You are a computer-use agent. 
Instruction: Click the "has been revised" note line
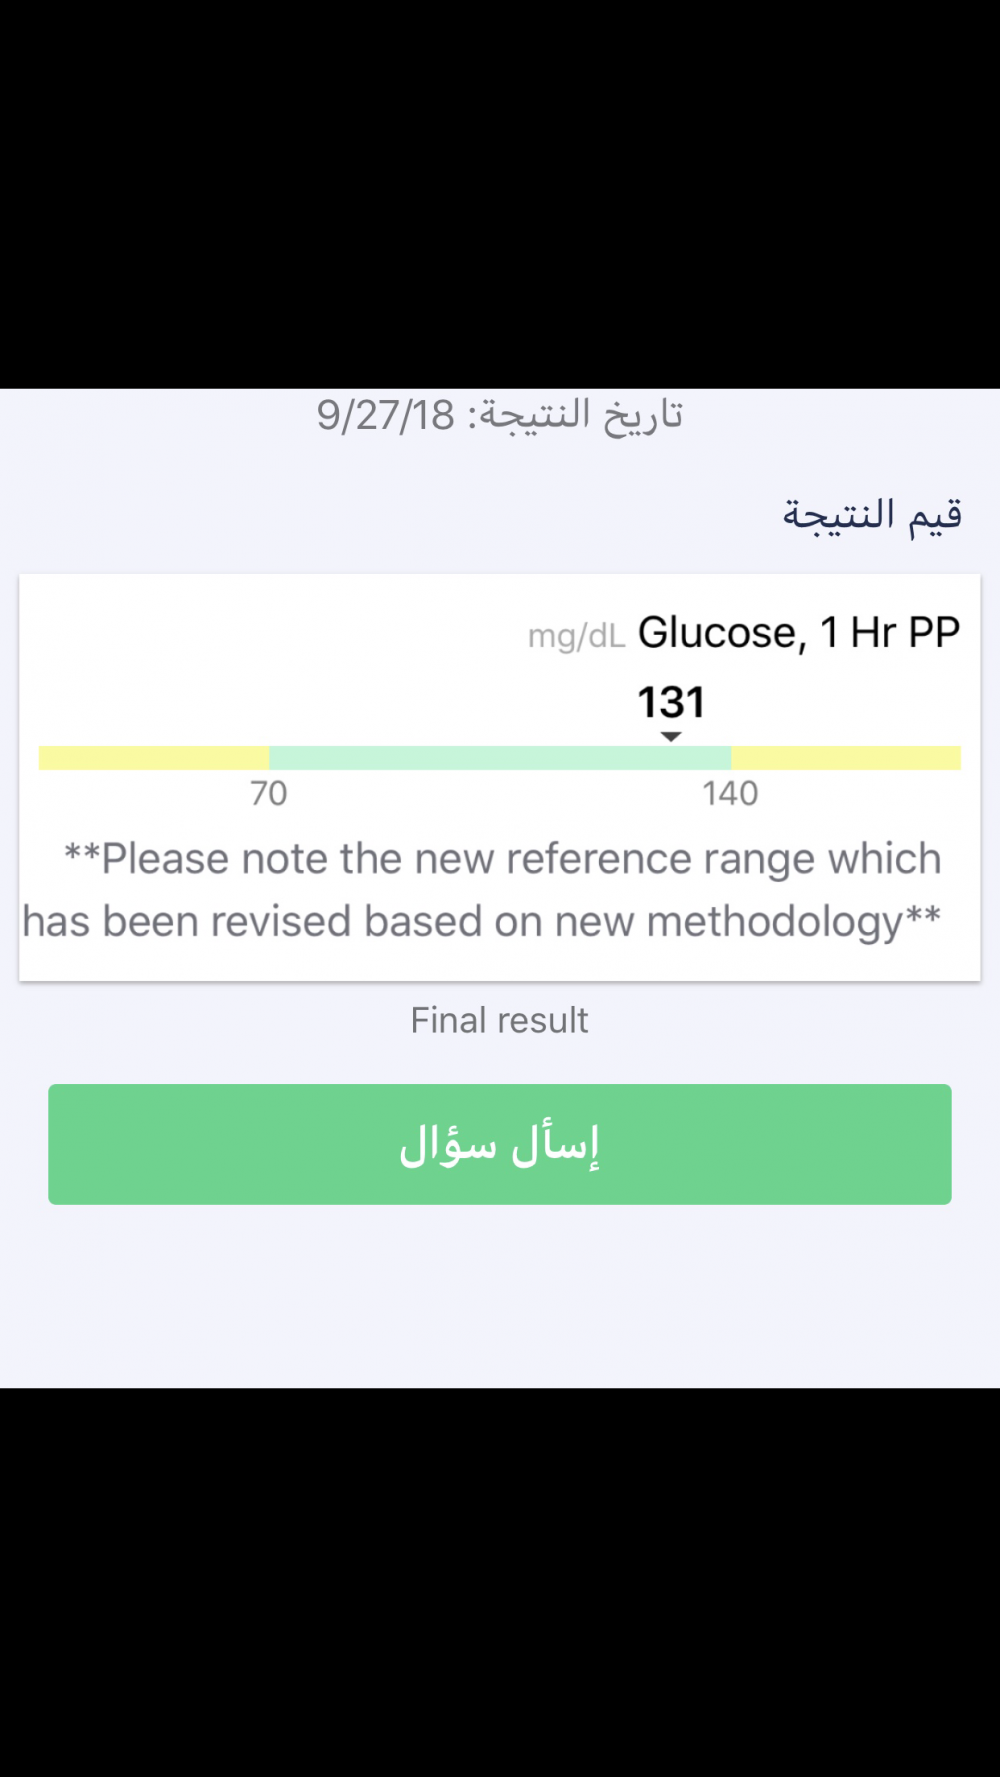click(x=480, y=922)
